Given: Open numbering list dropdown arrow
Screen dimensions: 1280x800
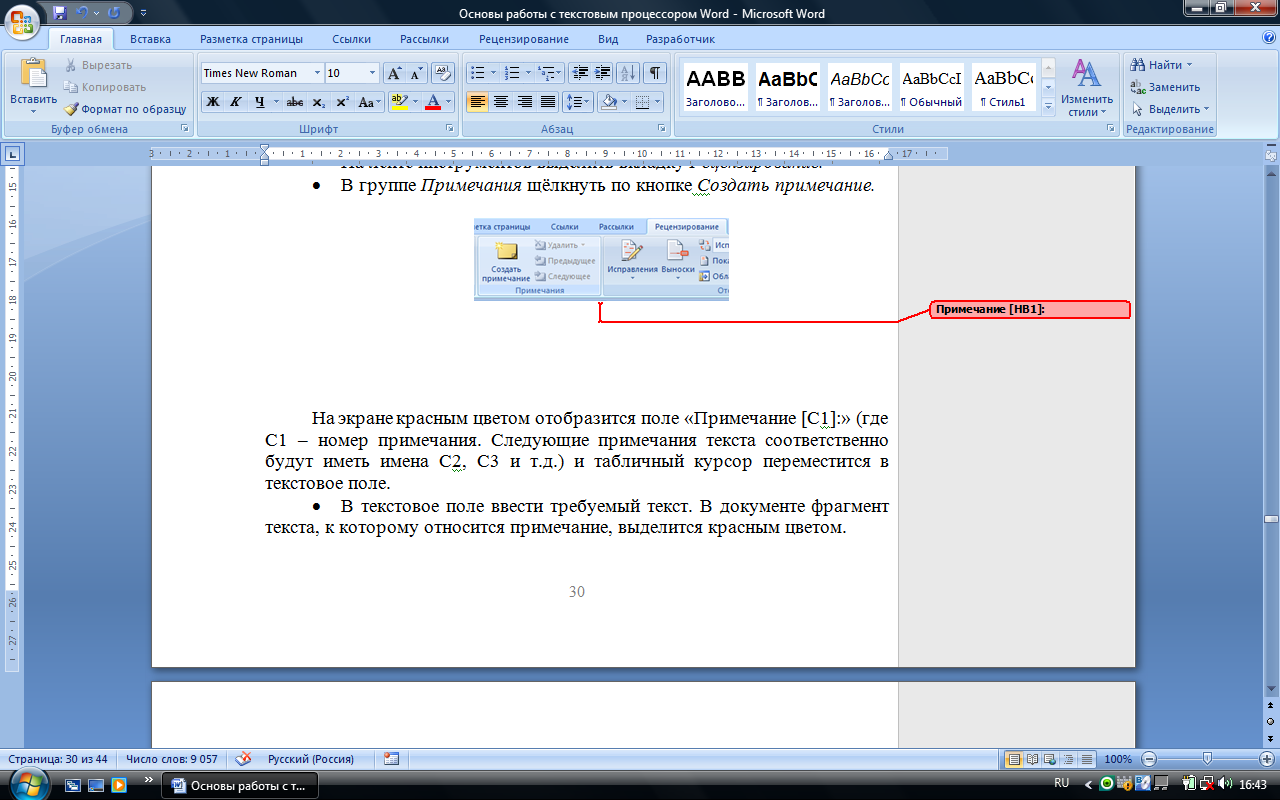Looking at the screenshot, I should 527,73.
